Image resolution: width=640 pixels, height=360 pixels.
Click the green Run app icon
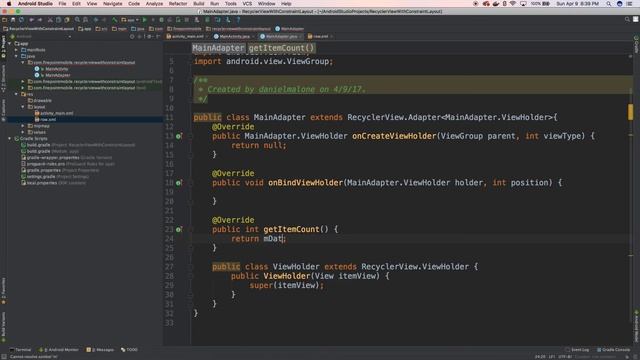tap(144, 20)
